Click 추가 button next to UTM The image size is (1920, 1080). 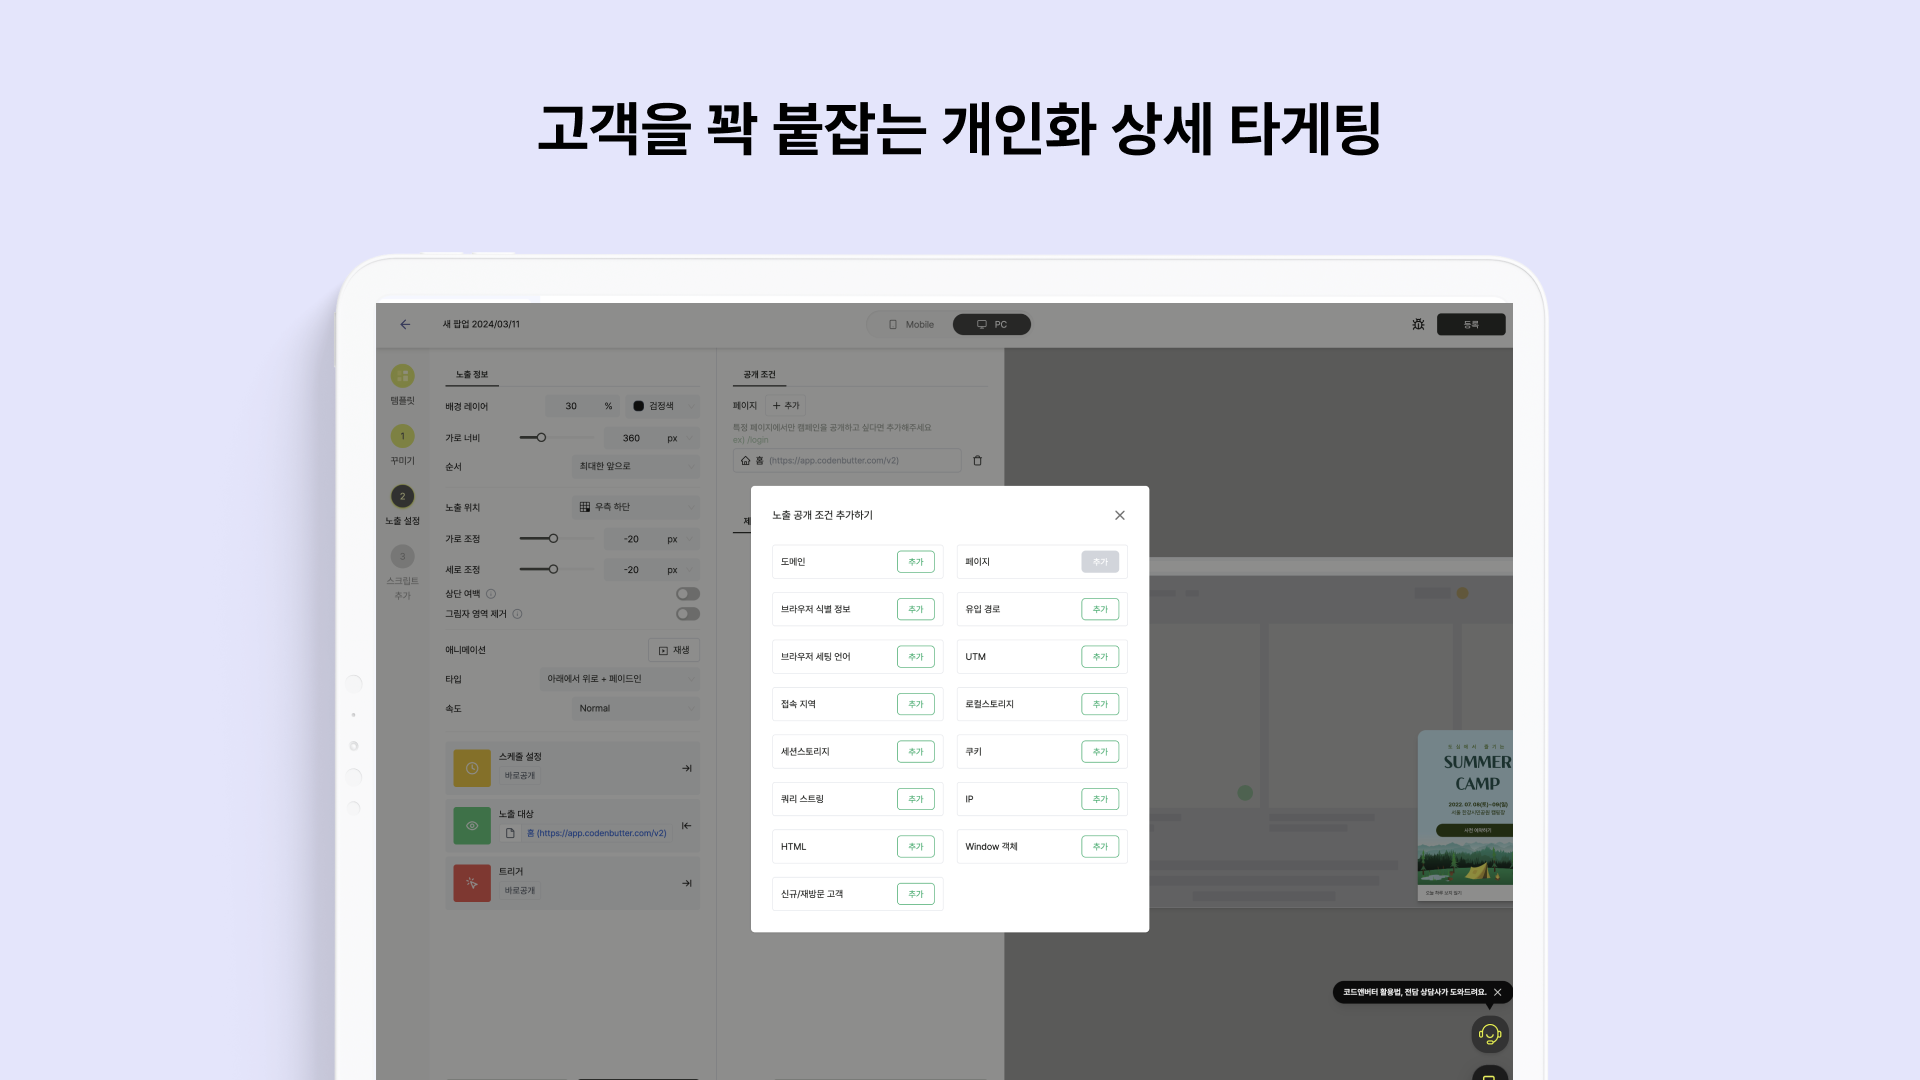point(1100,655)
